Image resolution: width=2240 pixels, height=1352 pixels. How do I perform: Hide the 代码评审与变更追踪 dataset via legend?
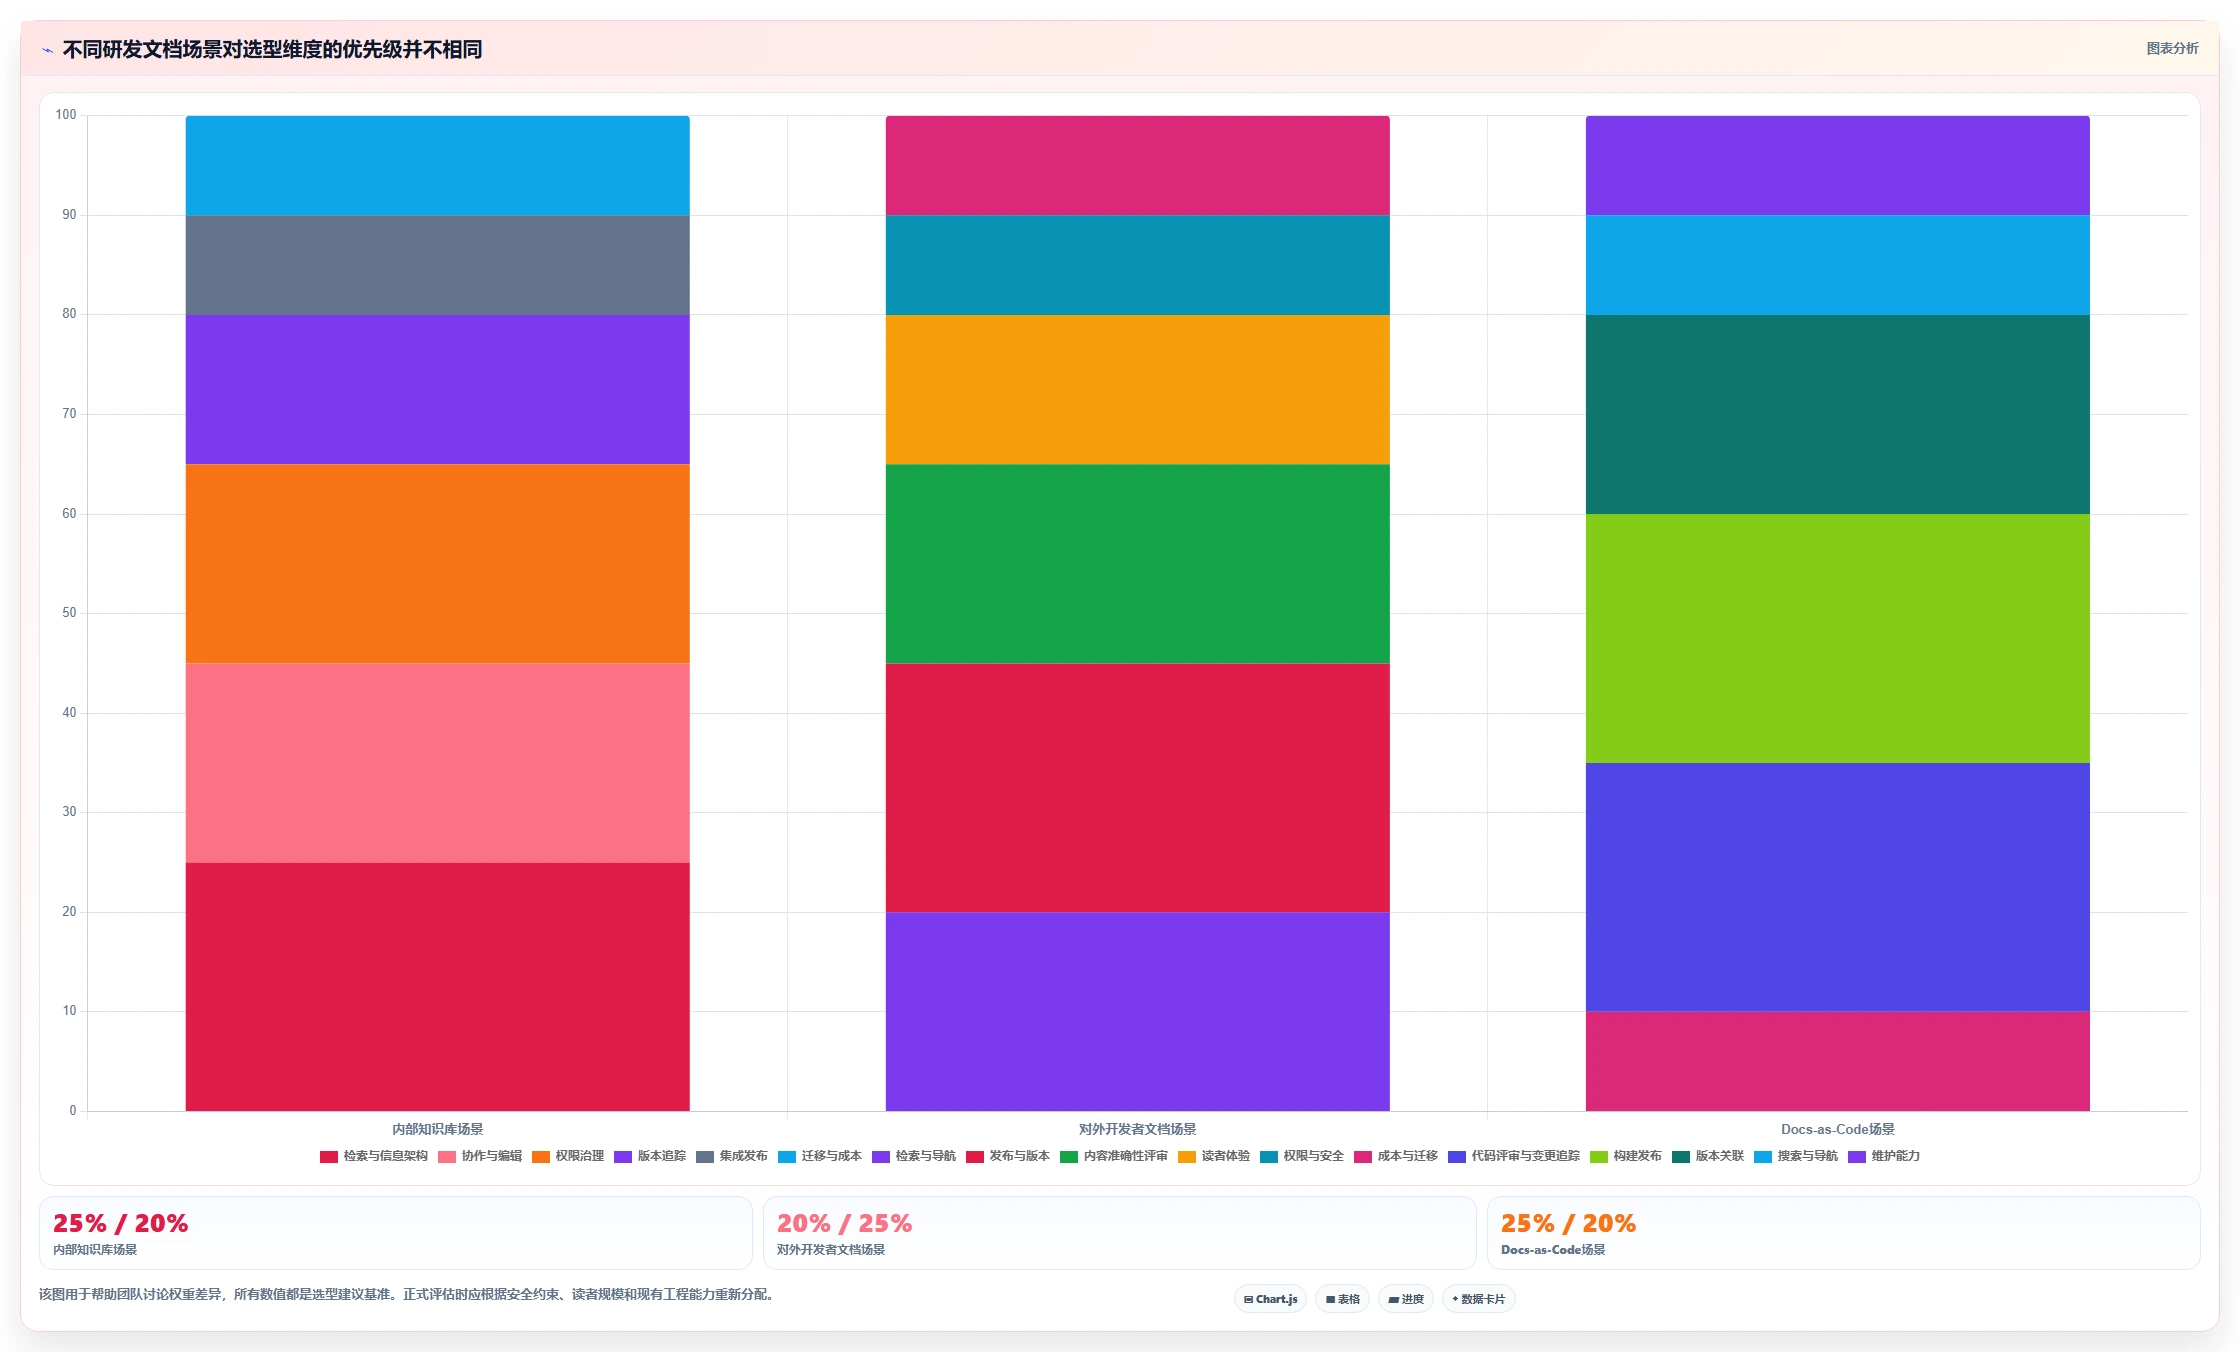point(1513,1156)
